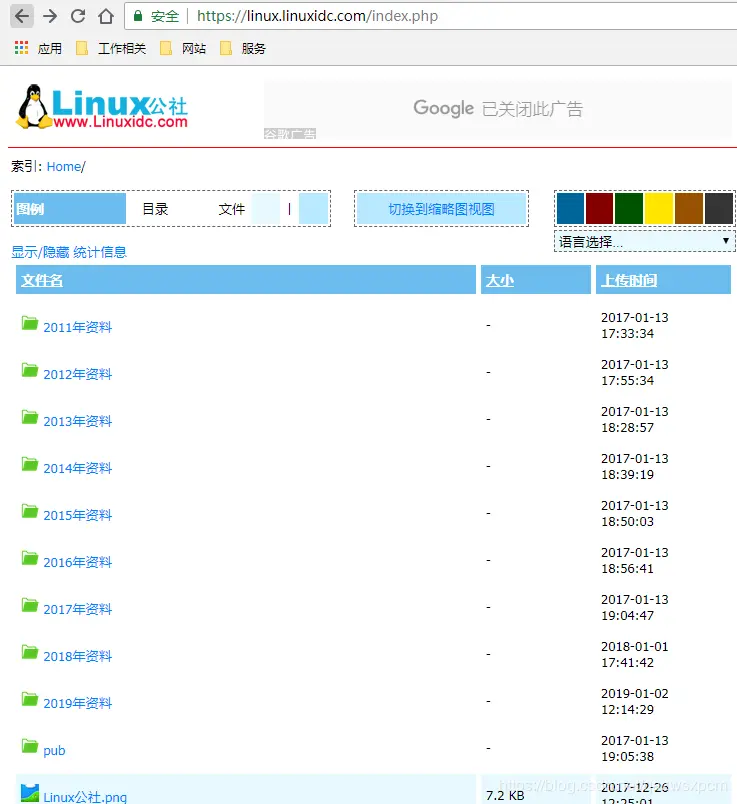Image resolution: width=737 pixels, height=804 pixels.
Task: Toggle 显示/隐藏 统计信息 link
Action: 69,252
